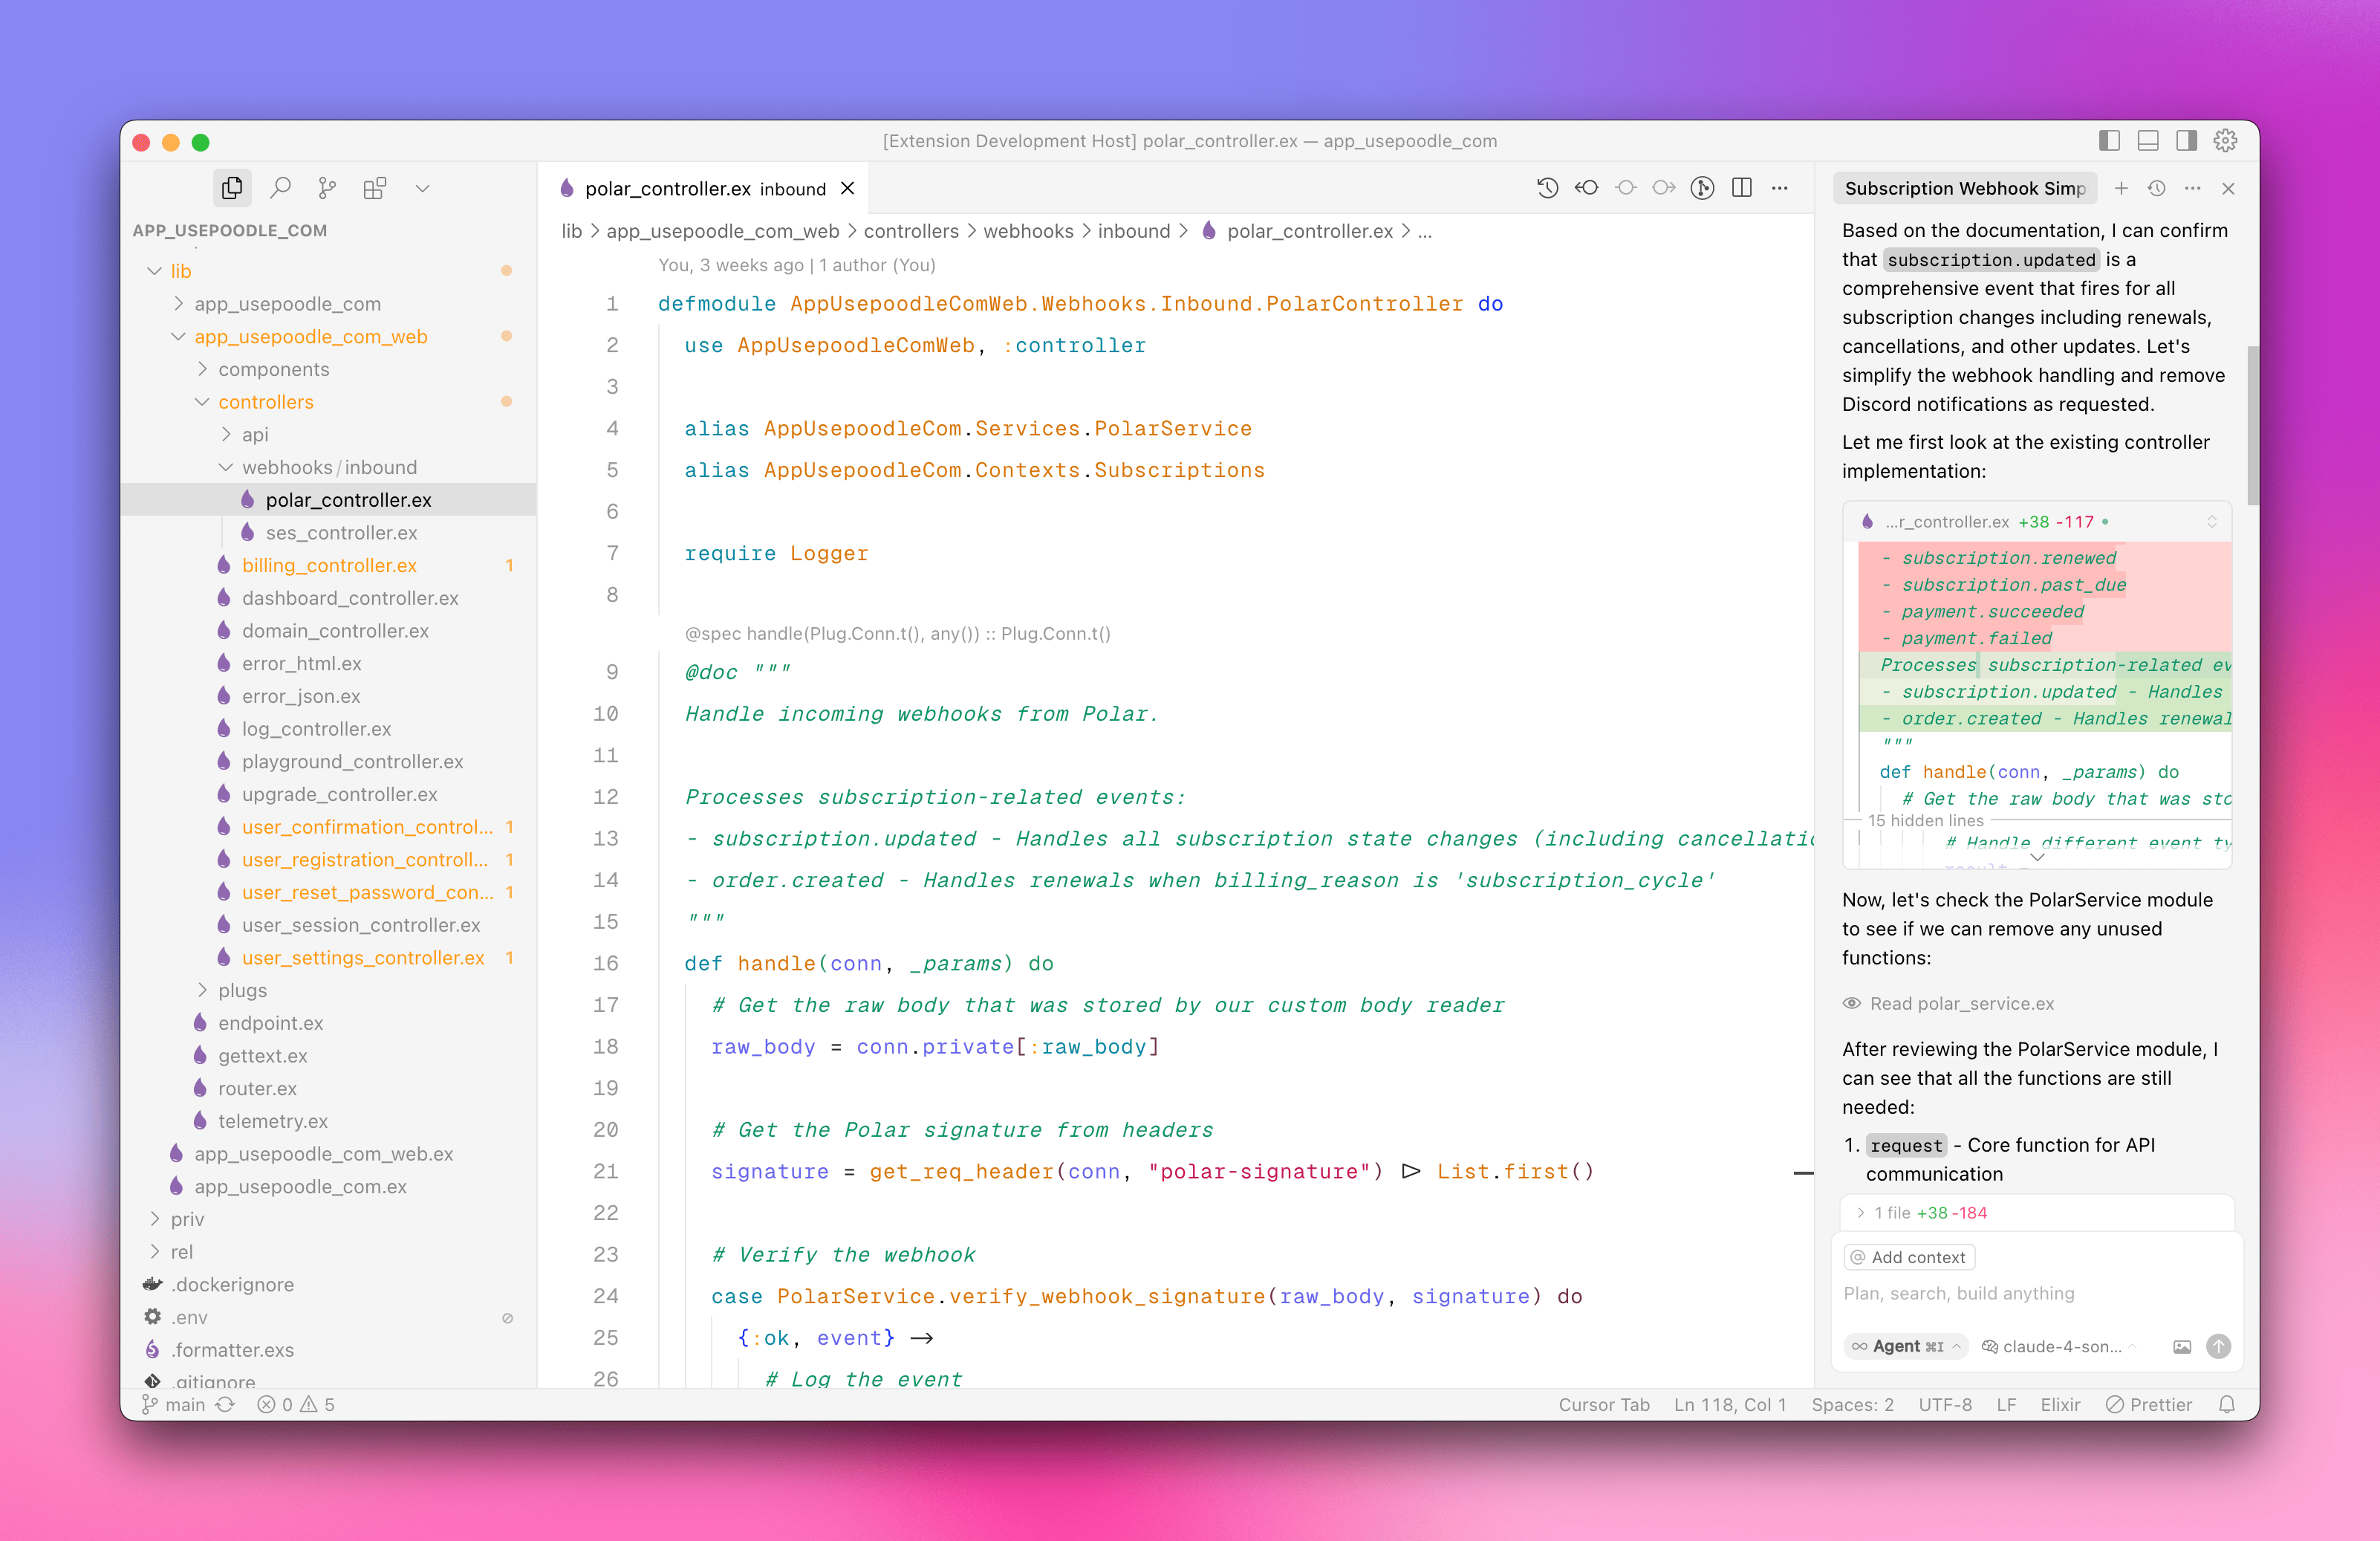Start a new chat with plus icon

[x=2121, y=188]
